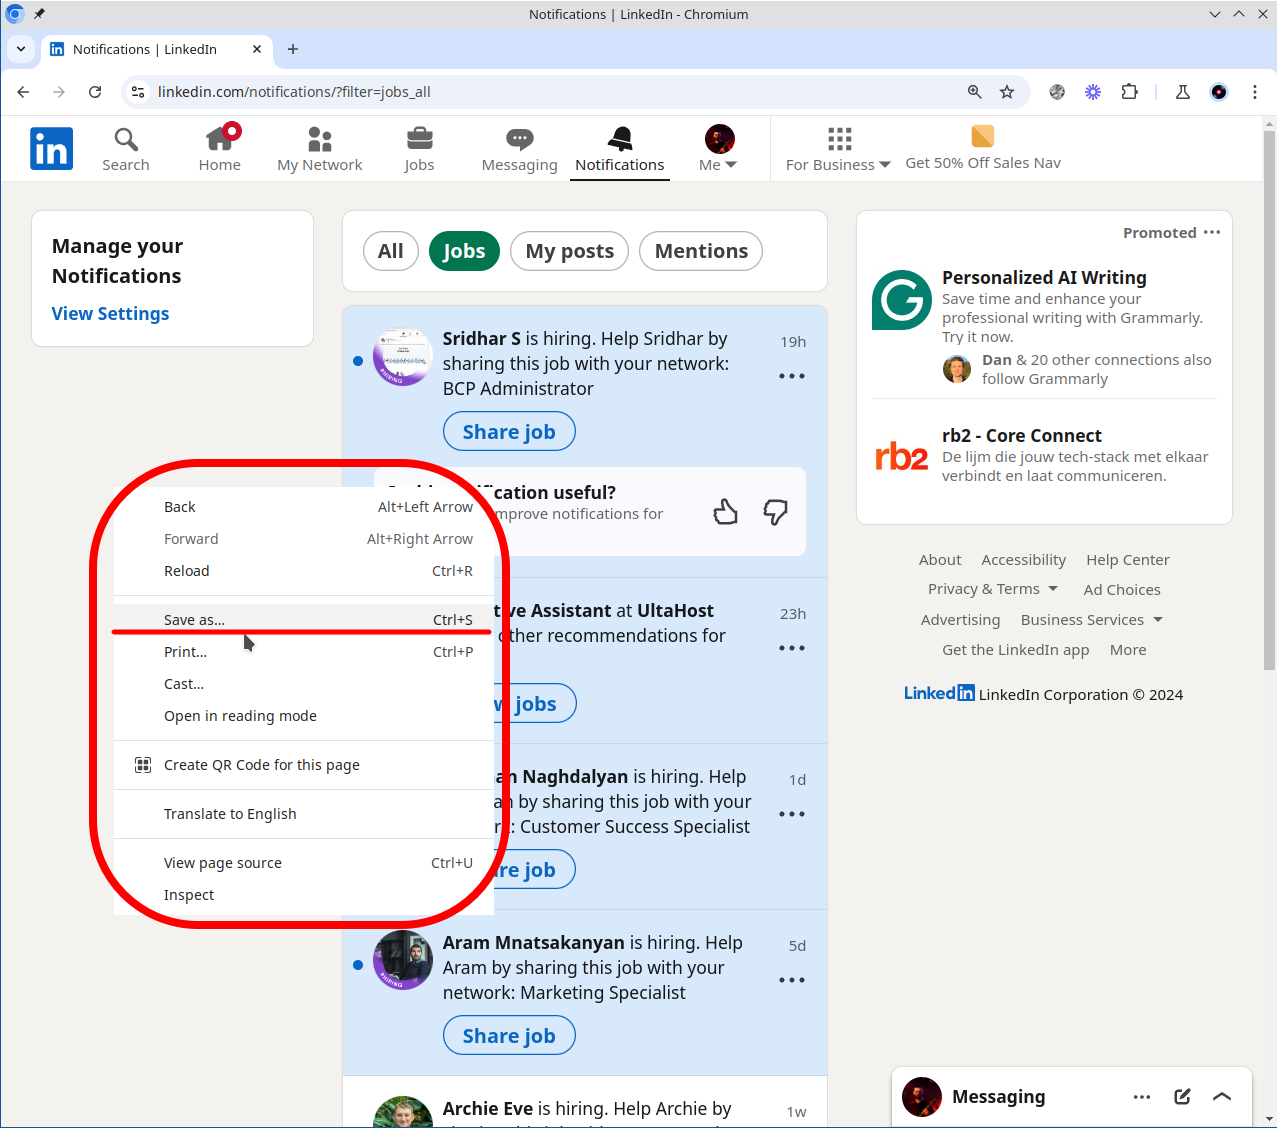
Task: Choose Save as... from context menu
Action: pos(195,620)
